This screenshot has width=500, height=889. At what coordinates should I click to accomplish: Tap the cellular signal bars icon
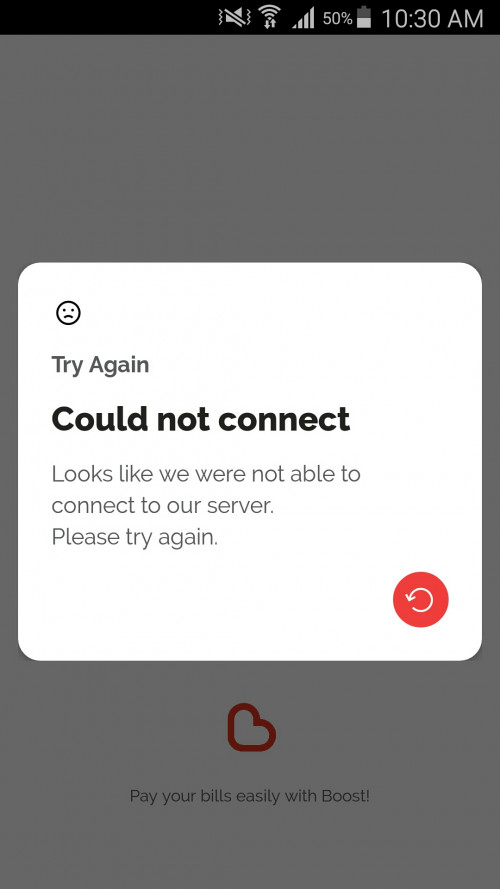(x=303, y=19)
